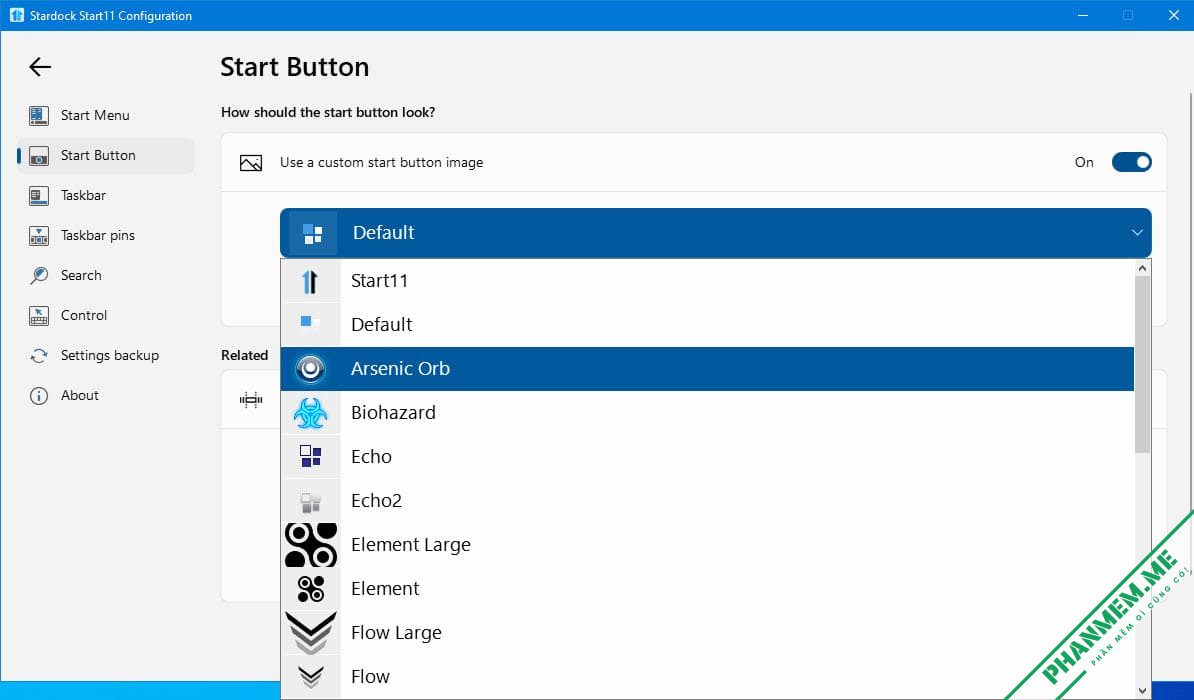Click the Search magnifier icon

coord(39,275)
